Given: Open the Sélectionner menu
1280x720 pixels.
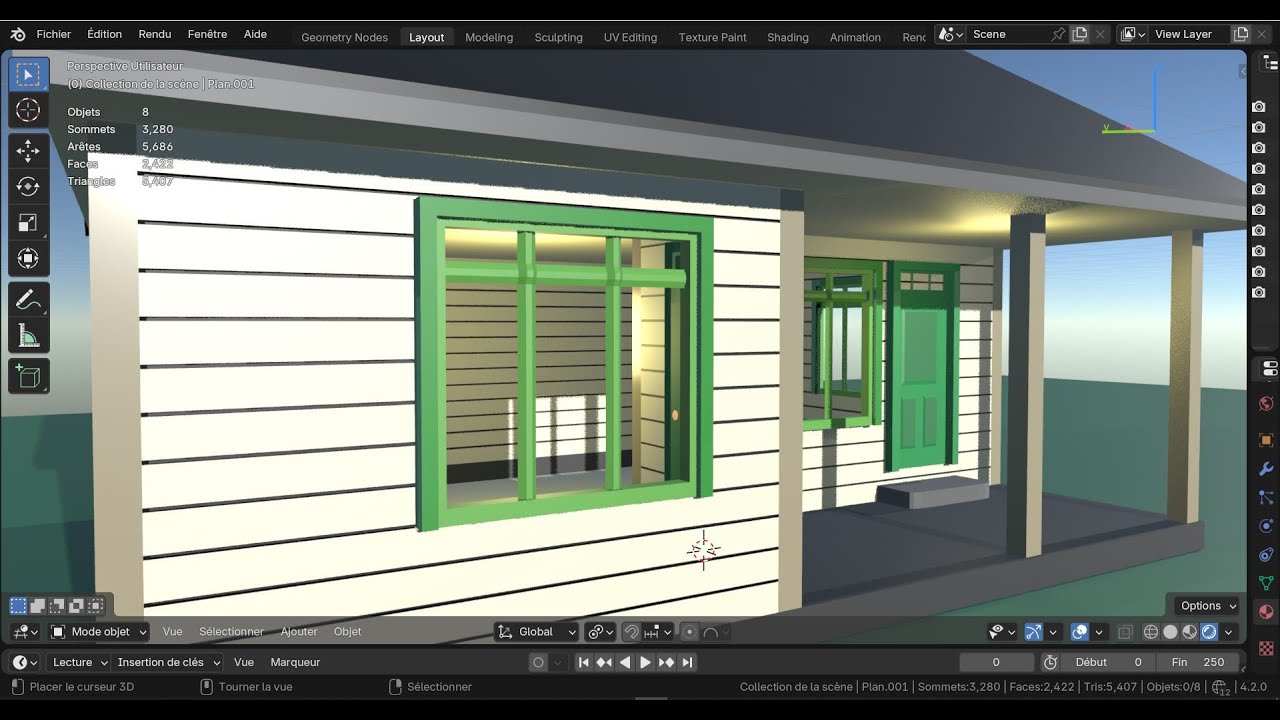Looking at the screenshot, I should click(x=231, y=632).
